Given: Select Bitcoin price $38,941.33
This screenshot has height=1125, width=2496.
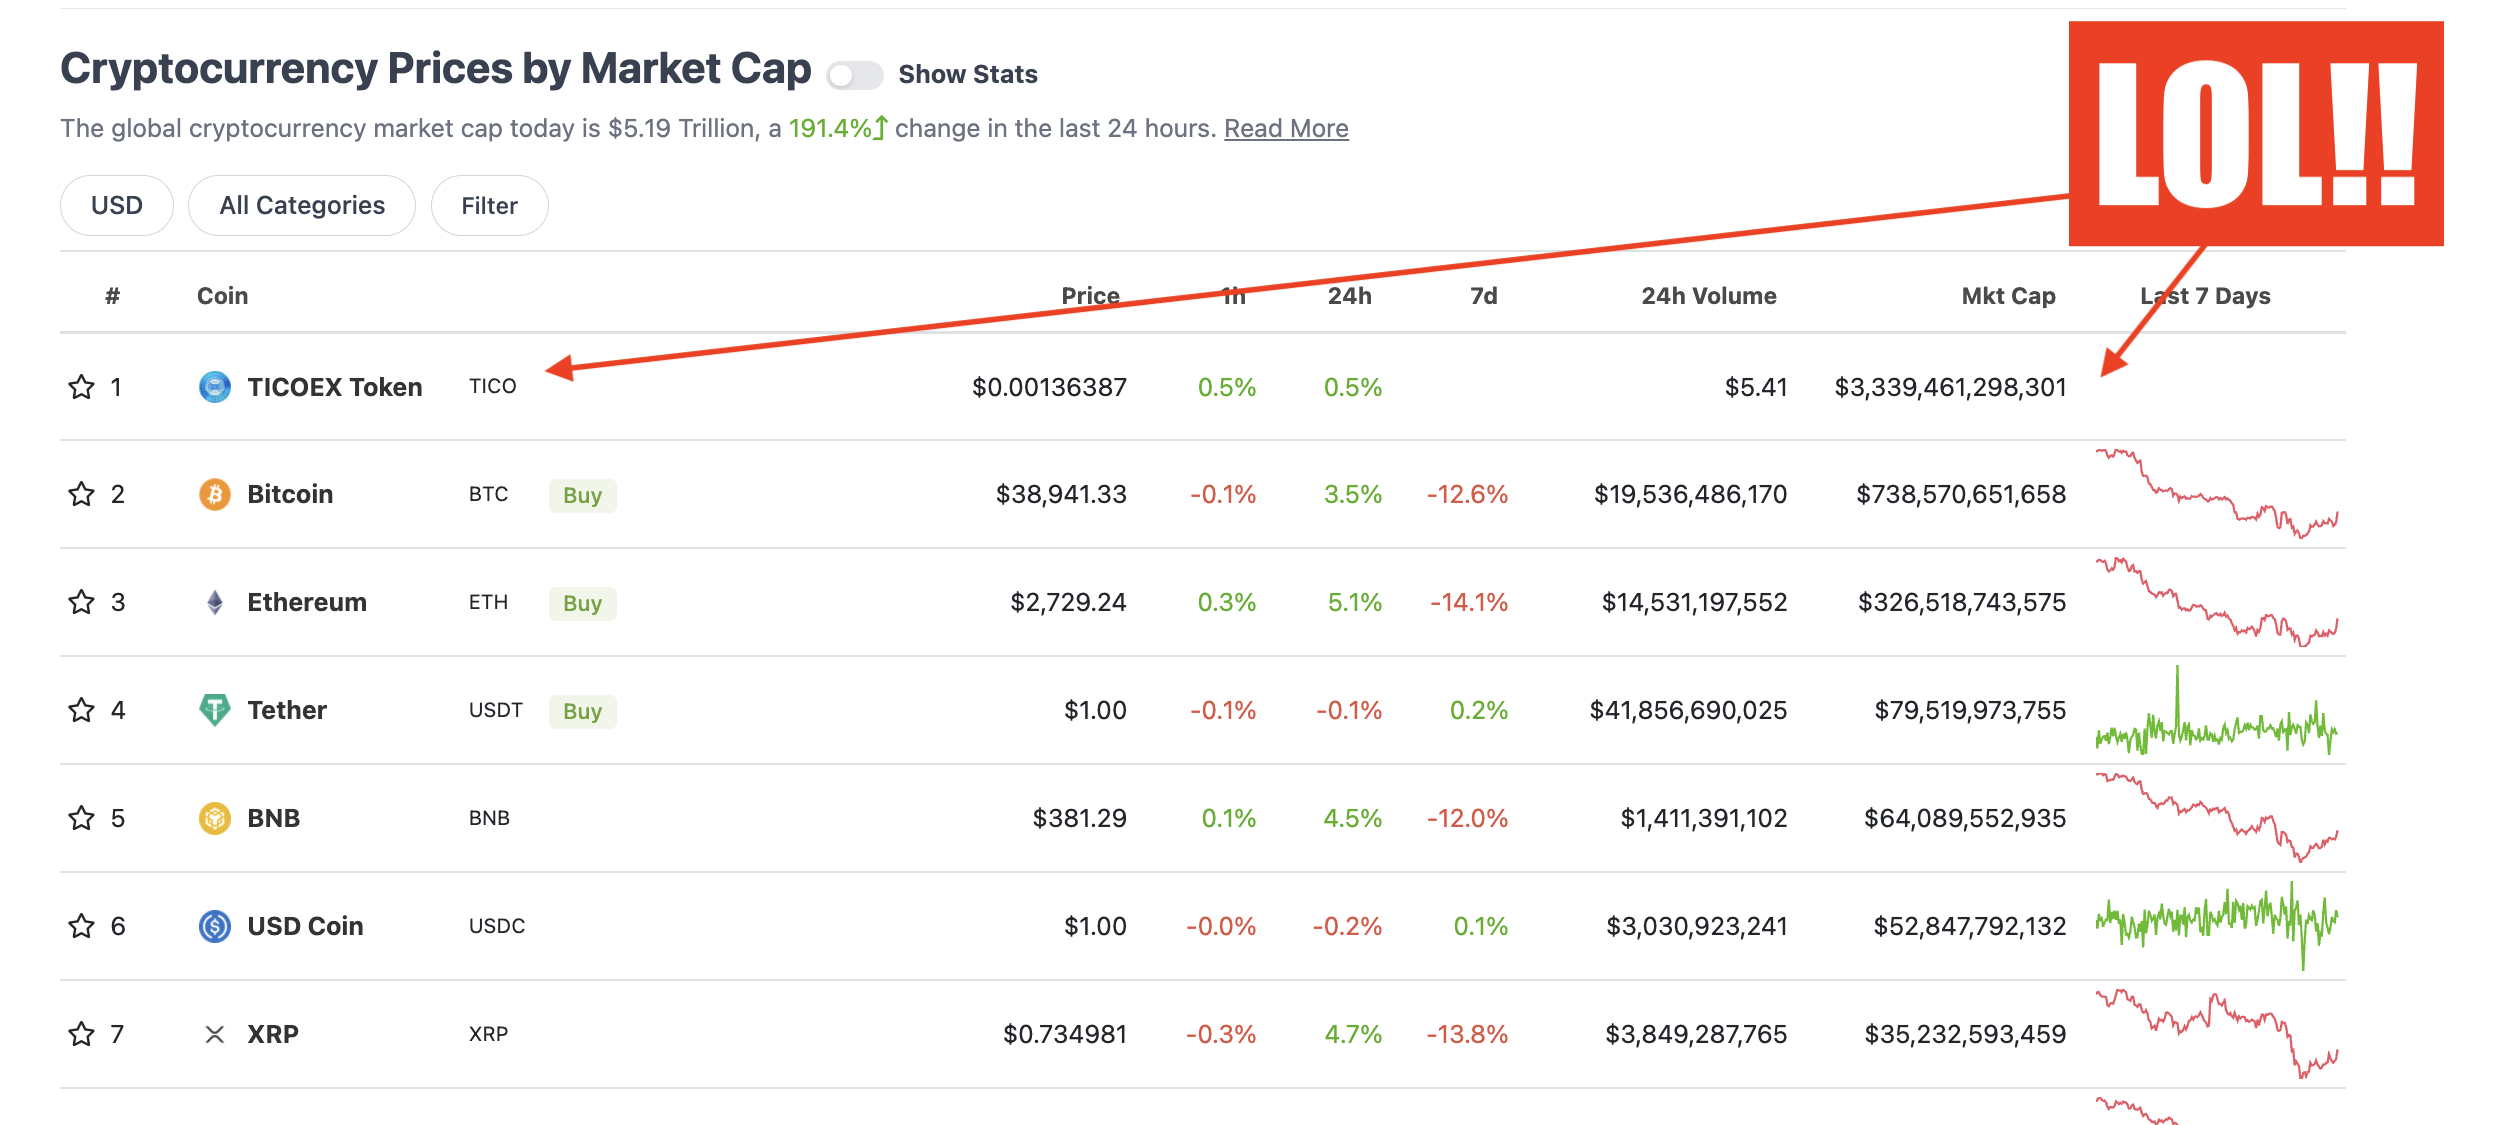Looking at the screenshot, I should point(1061,494).
